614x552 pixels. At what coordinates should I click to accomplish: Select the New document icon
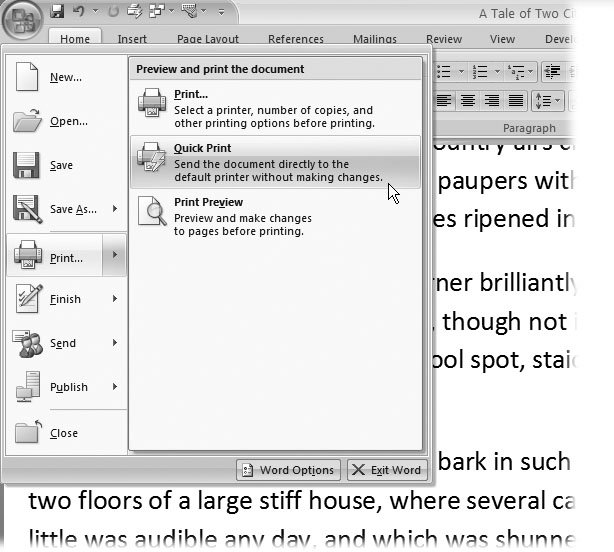27,78
